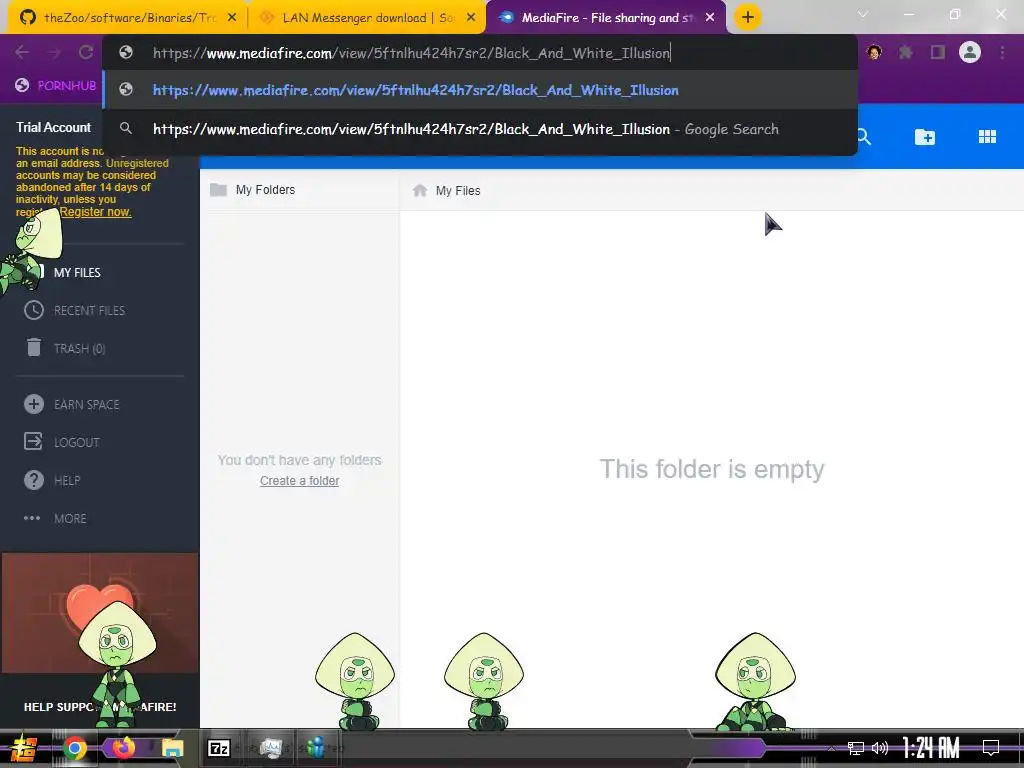Open the avatar extension icon in toolbar
This screenshot has width=1024, height=768.
[874, 52]
